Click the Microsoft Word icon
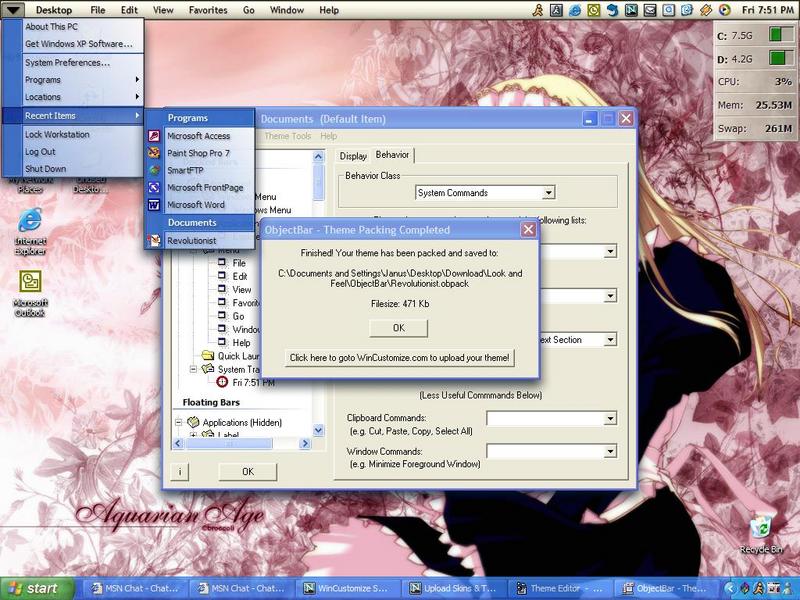This screenshot has width=800, height=600. pyautogui.click(x=154, y=205)
